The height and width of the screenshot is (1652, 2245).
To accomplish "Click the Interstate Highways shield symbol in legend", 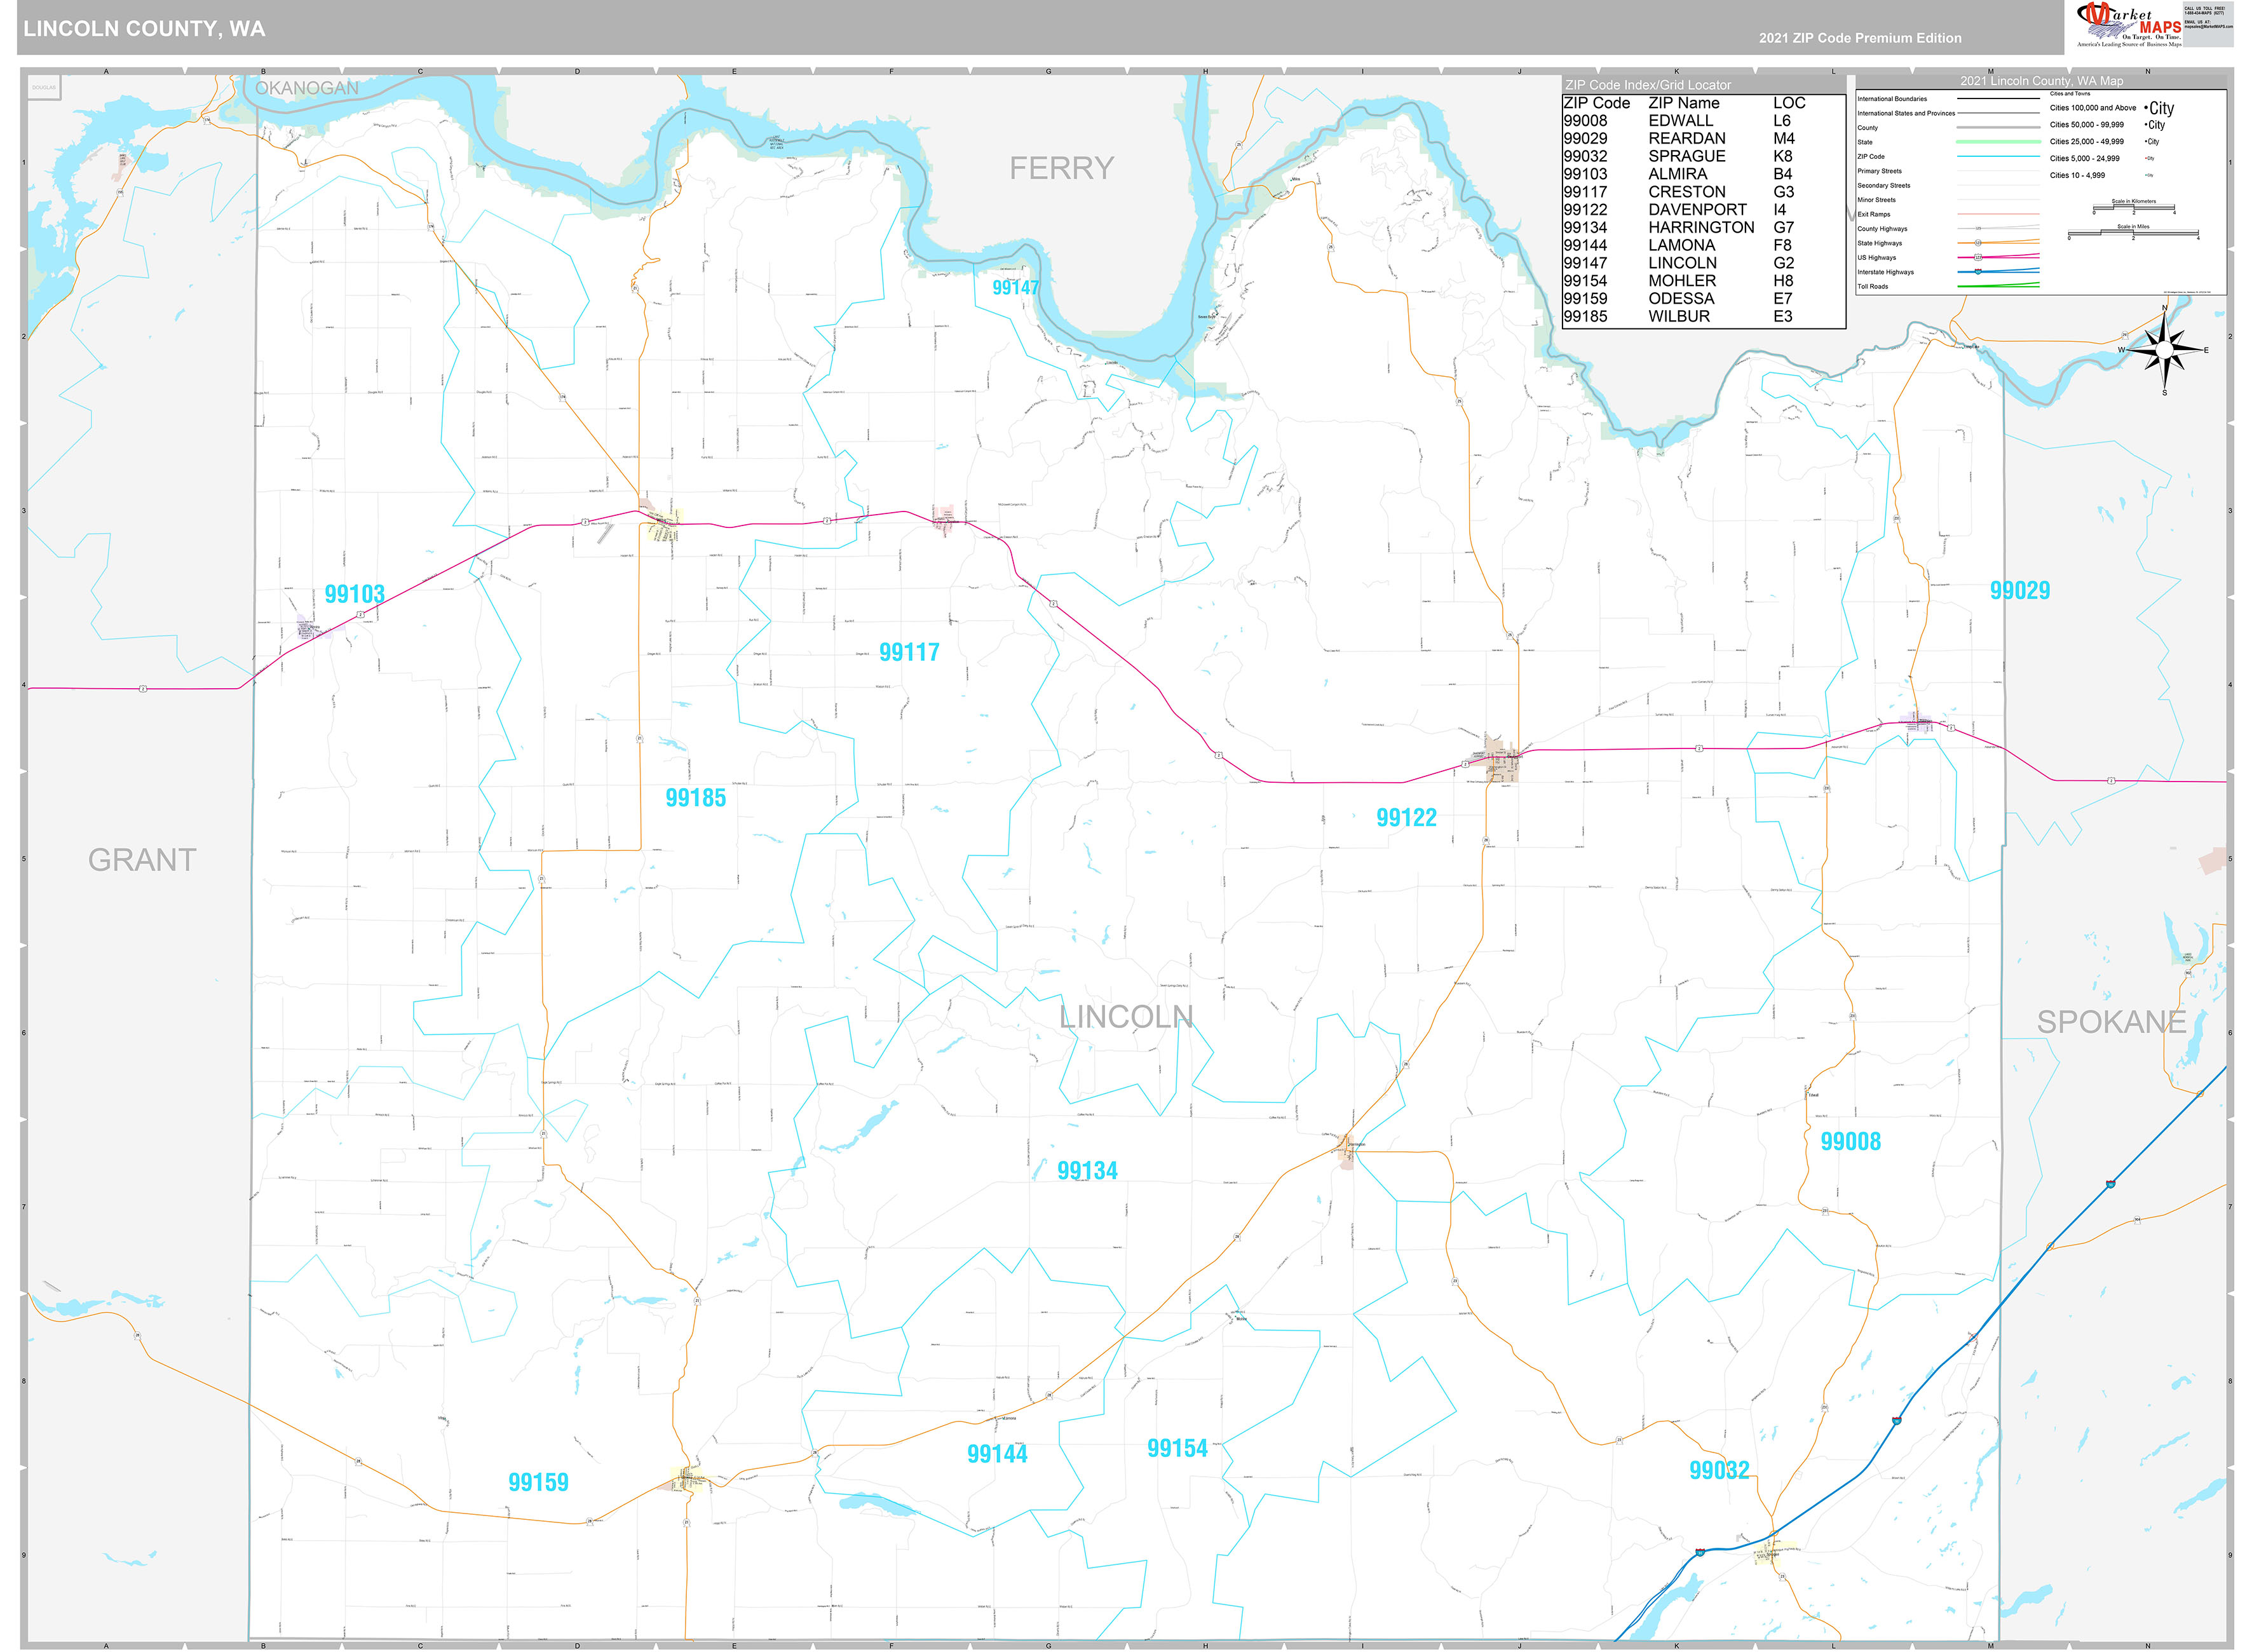I will 1978,272.
